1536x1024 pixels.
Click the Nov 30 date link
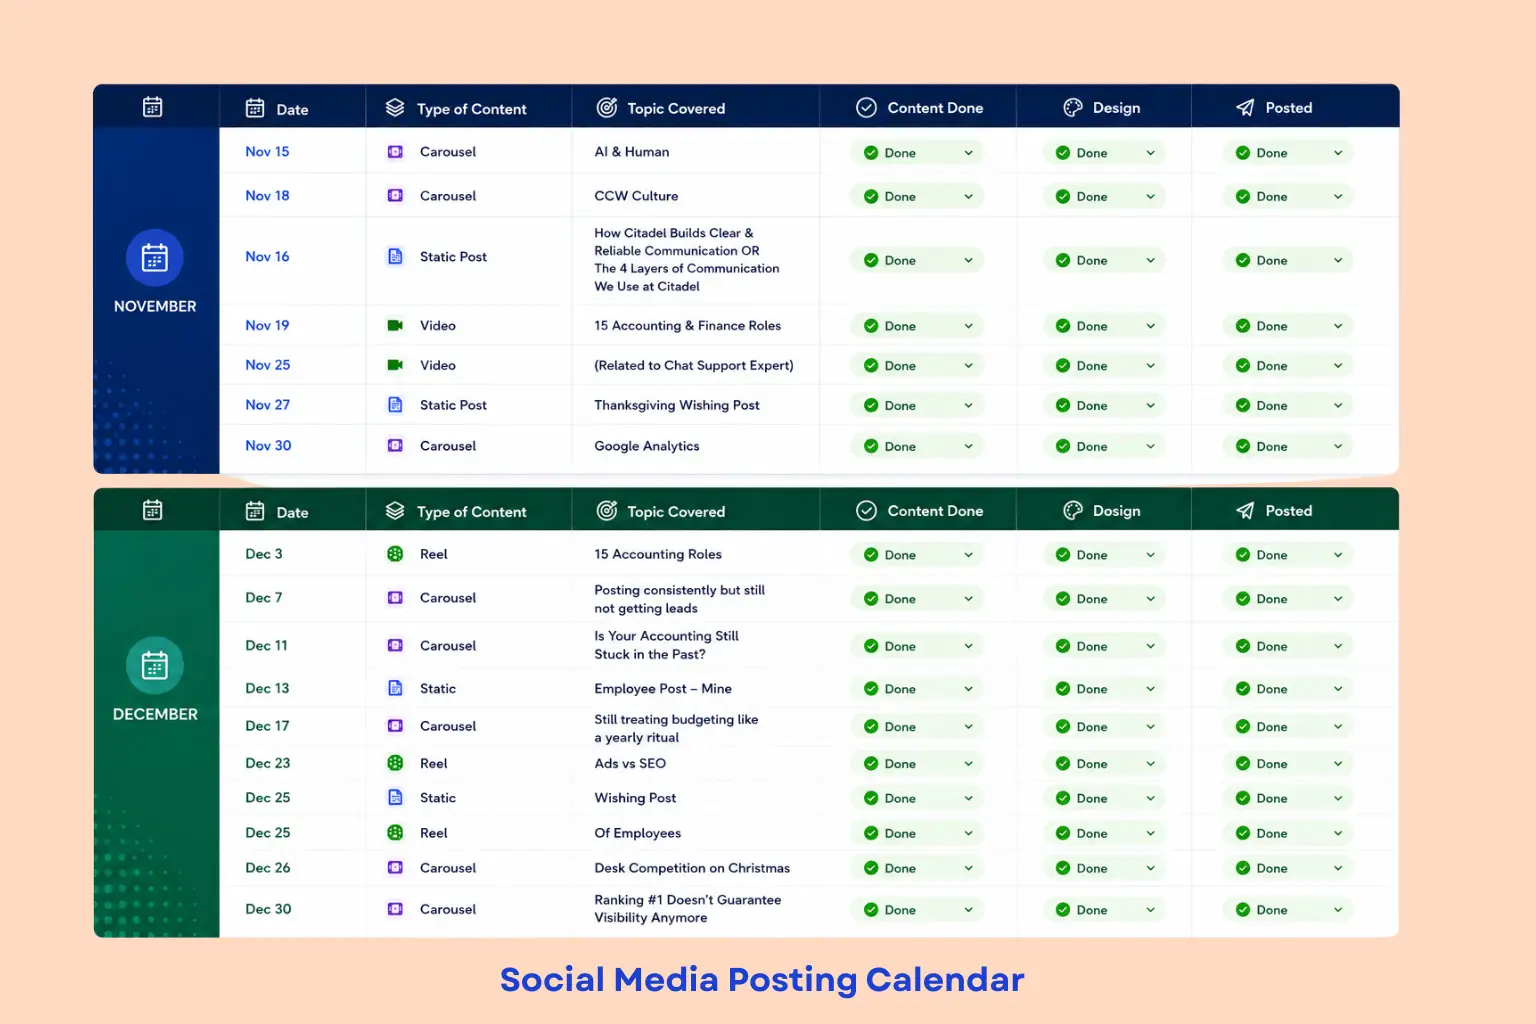(268, 446)
